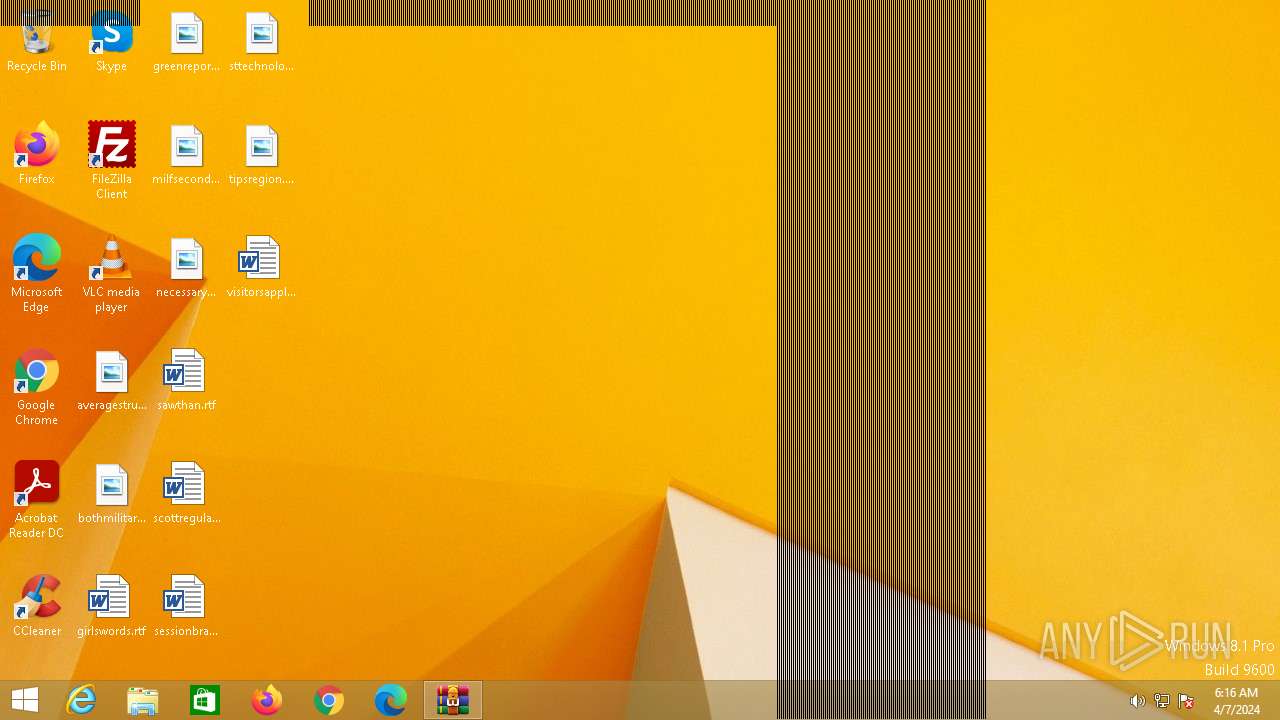Image resolution: width=1280 pixels, height=720 pixels.
Task: Open Acrobat Reader DC shortcut
Action: tap(37, 499)
